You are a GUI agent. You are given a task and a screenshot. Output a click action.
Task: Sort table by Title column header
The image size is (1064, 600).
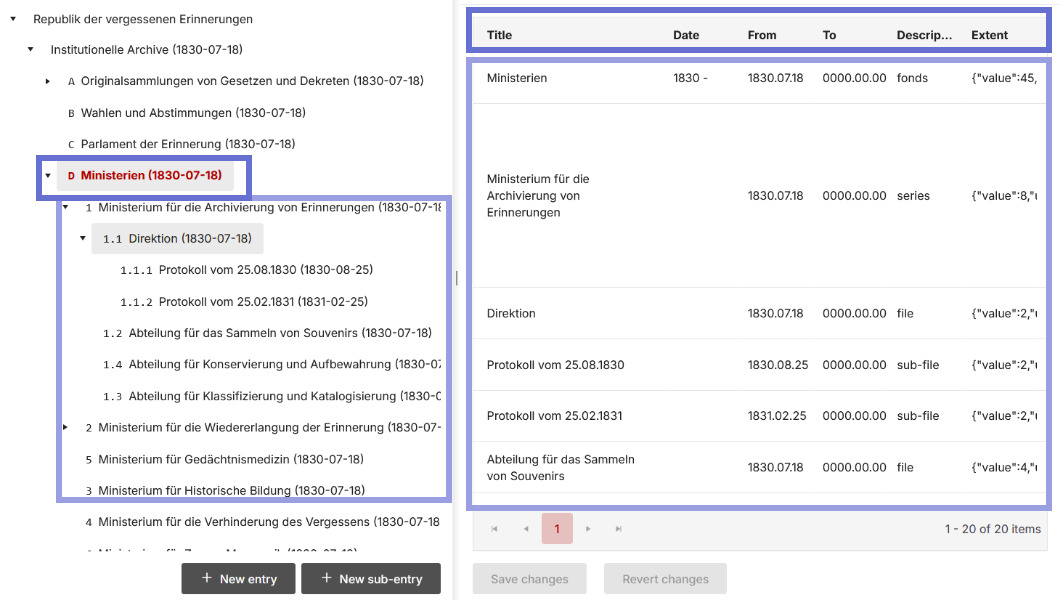[499, 35]
